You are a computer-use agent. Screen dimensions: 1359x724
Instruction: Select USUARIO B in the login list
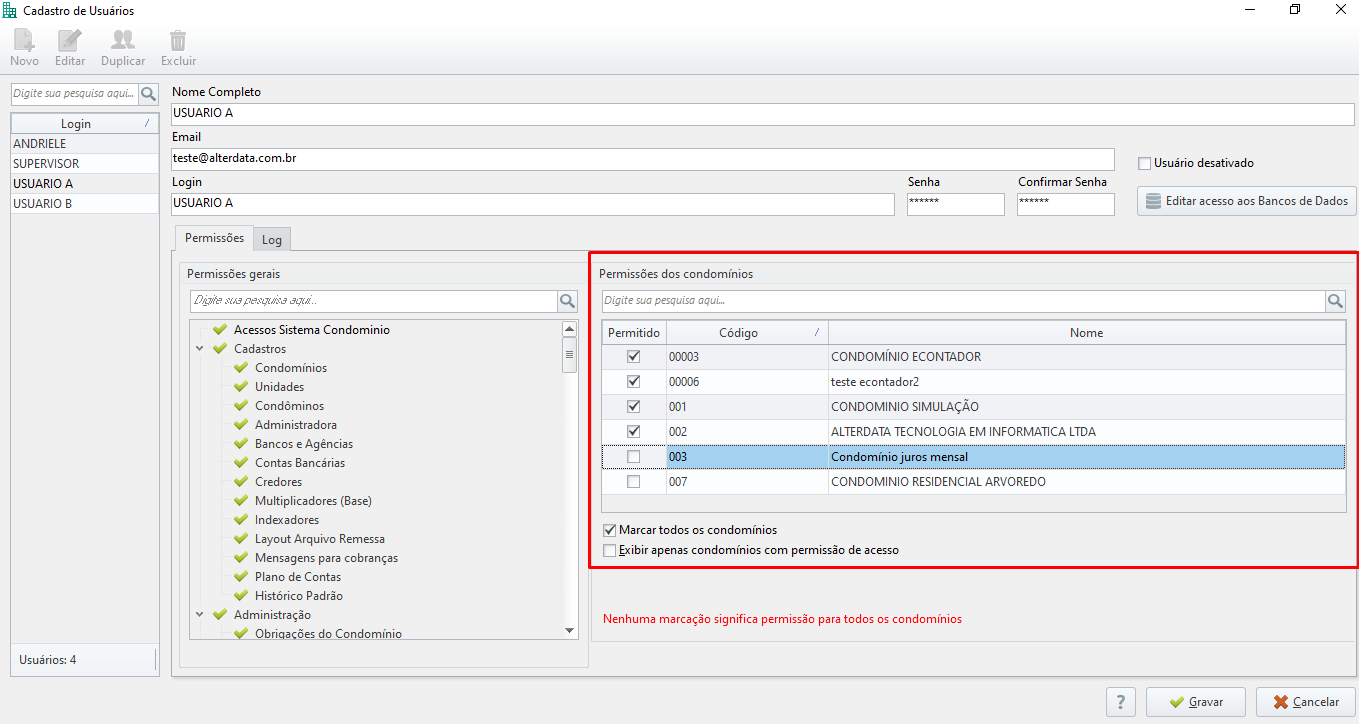click(84, 204)
